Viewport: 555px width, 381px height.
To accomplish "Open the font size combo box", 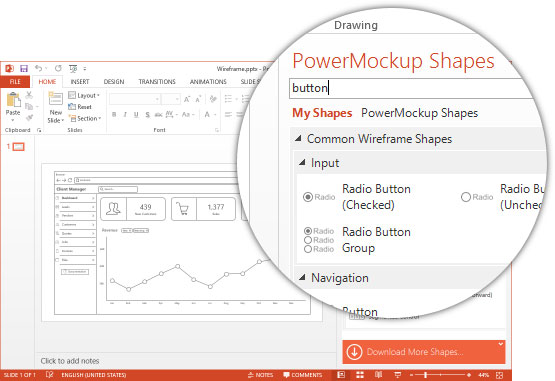I will [x=171, y=99].
